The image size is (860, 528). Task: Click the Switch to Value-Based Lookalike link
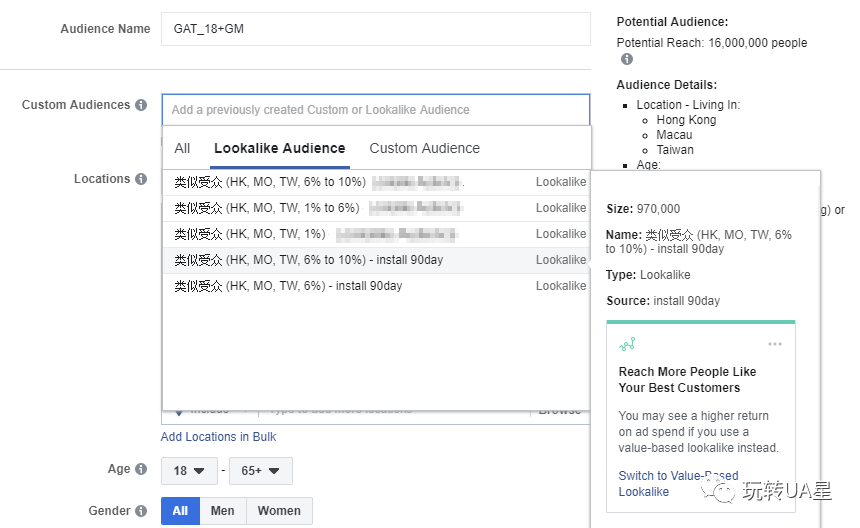point(678,484)
